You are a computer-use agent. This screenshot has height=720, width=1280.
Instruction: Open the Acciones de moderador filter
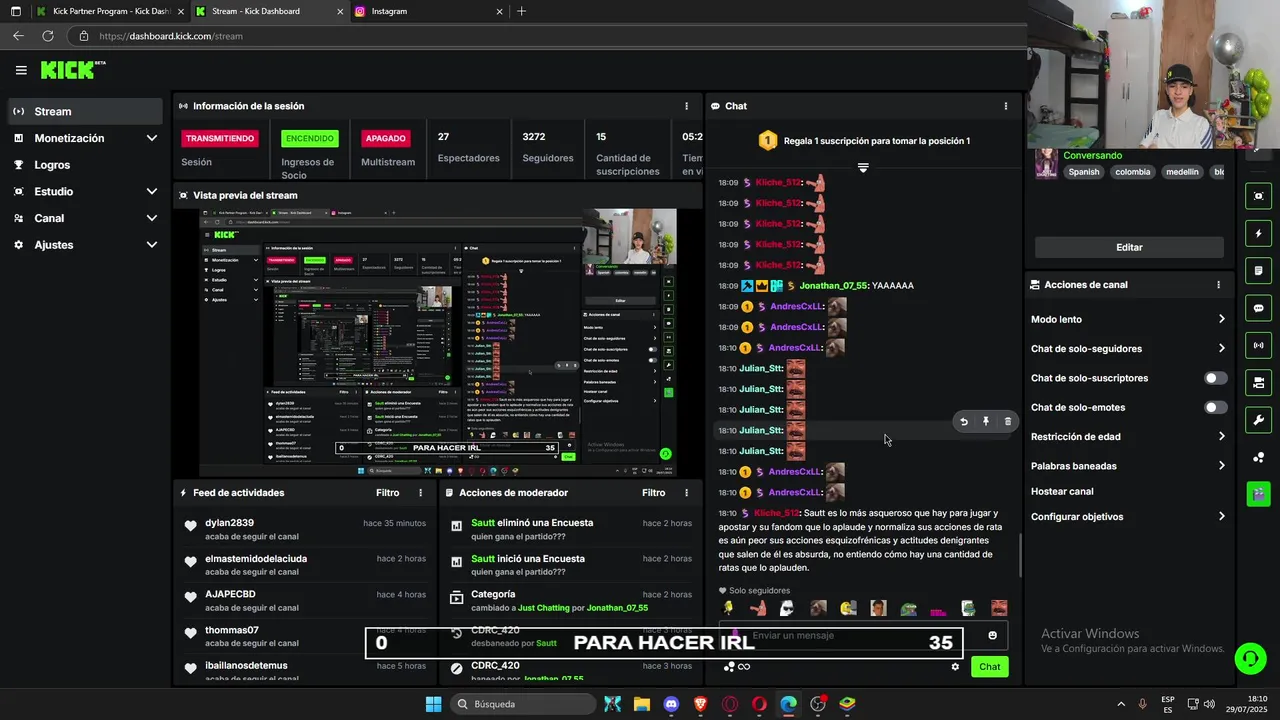(653, 493)
